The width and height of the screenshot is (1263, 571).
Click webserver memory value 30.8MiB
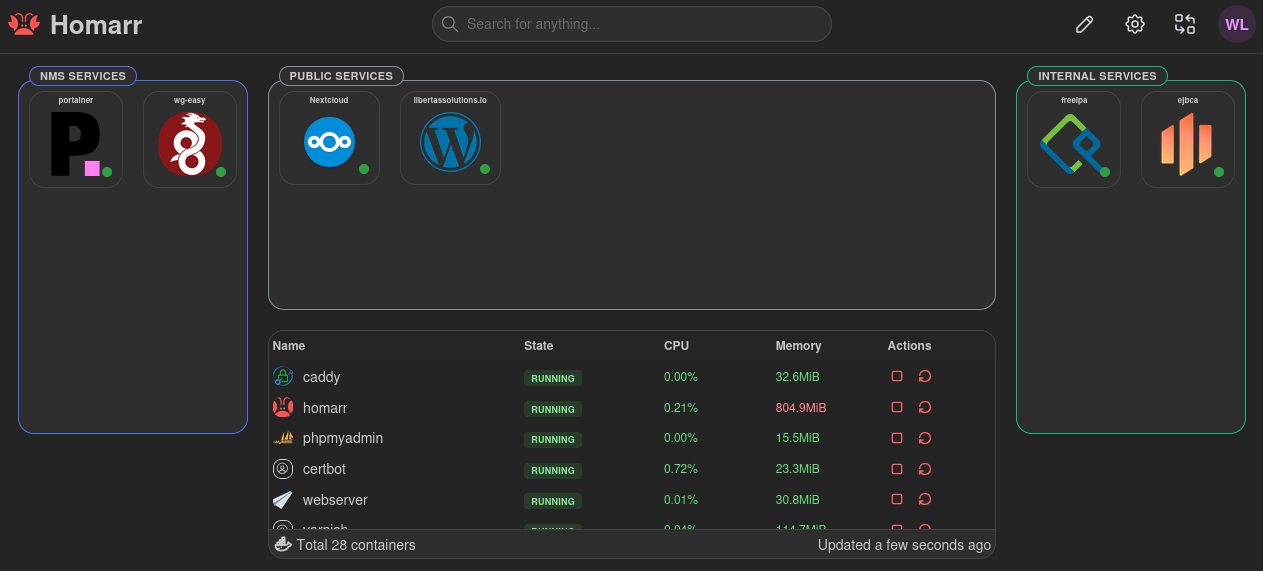point(797,500)
